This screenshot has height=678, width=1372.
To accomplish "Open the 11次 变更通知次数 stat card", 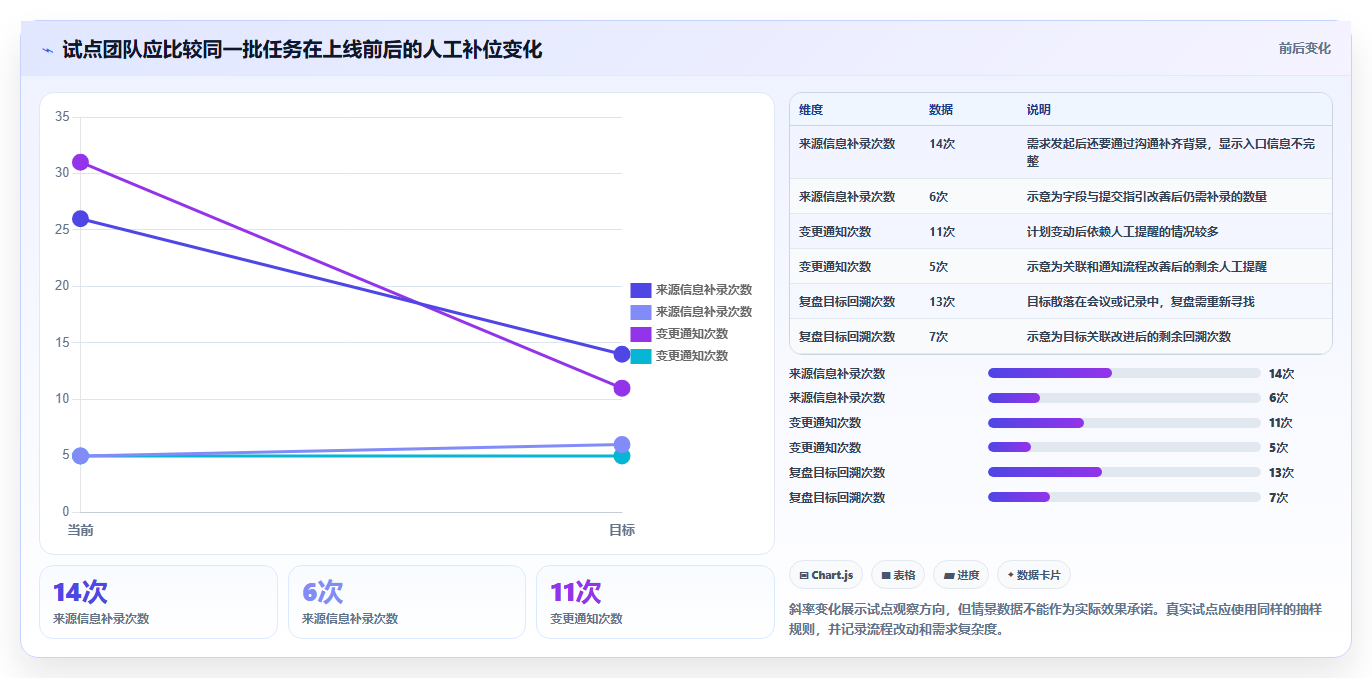I will [655, 602].
